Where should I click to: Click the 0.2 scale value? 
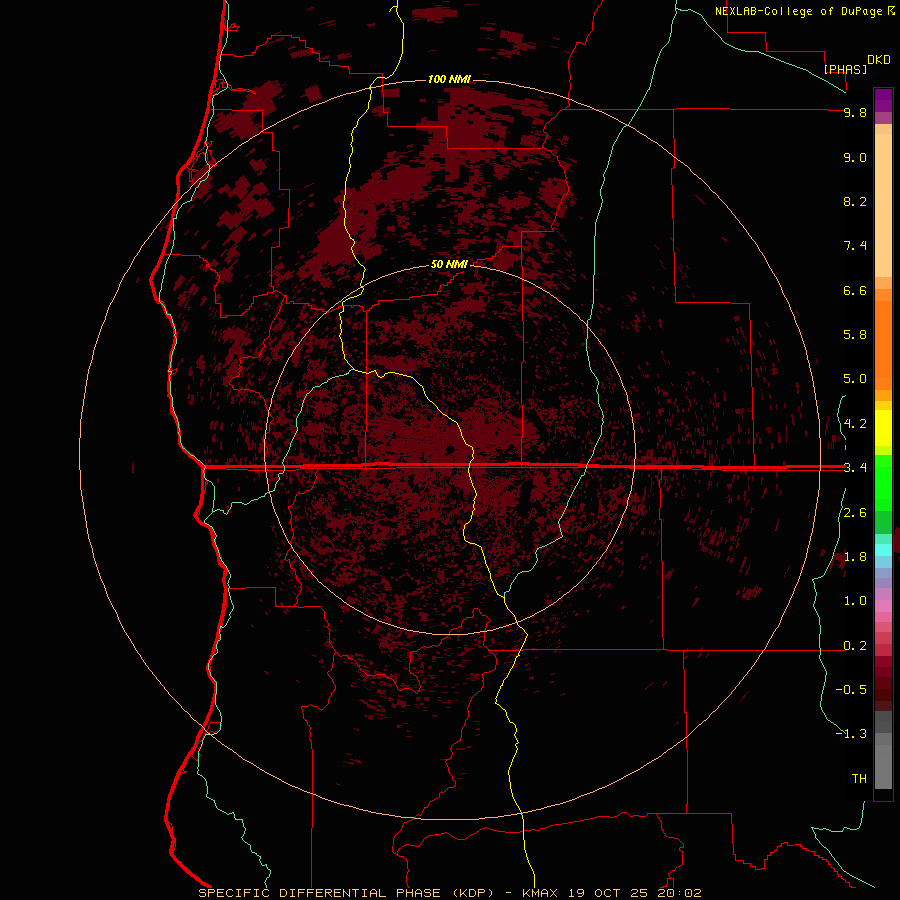pos(855,646)
